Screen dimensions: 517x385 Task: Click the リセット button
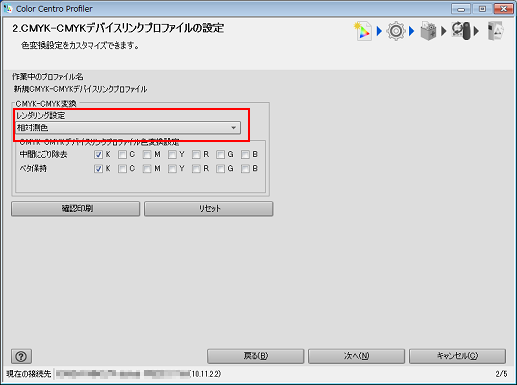click(x=209, y=209)
